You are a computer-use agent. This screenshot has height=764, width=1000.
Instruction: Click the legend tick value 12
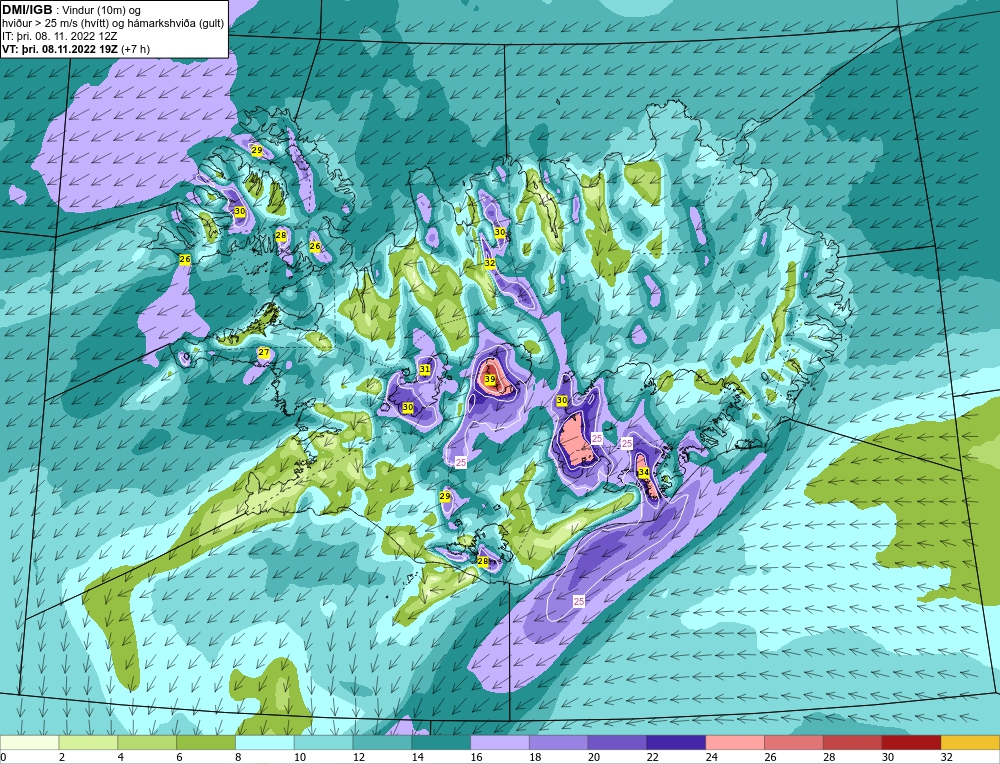coord(358,757)
